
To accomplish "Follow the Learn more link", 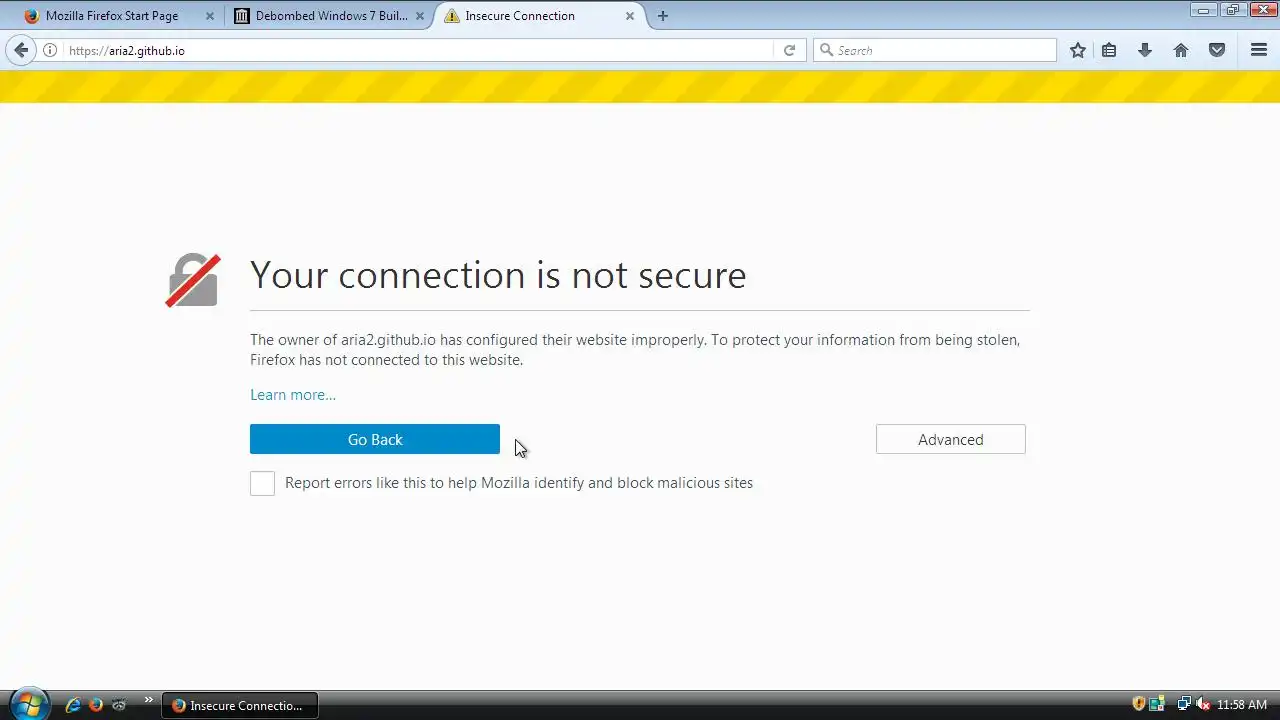I will click(293, 395).
